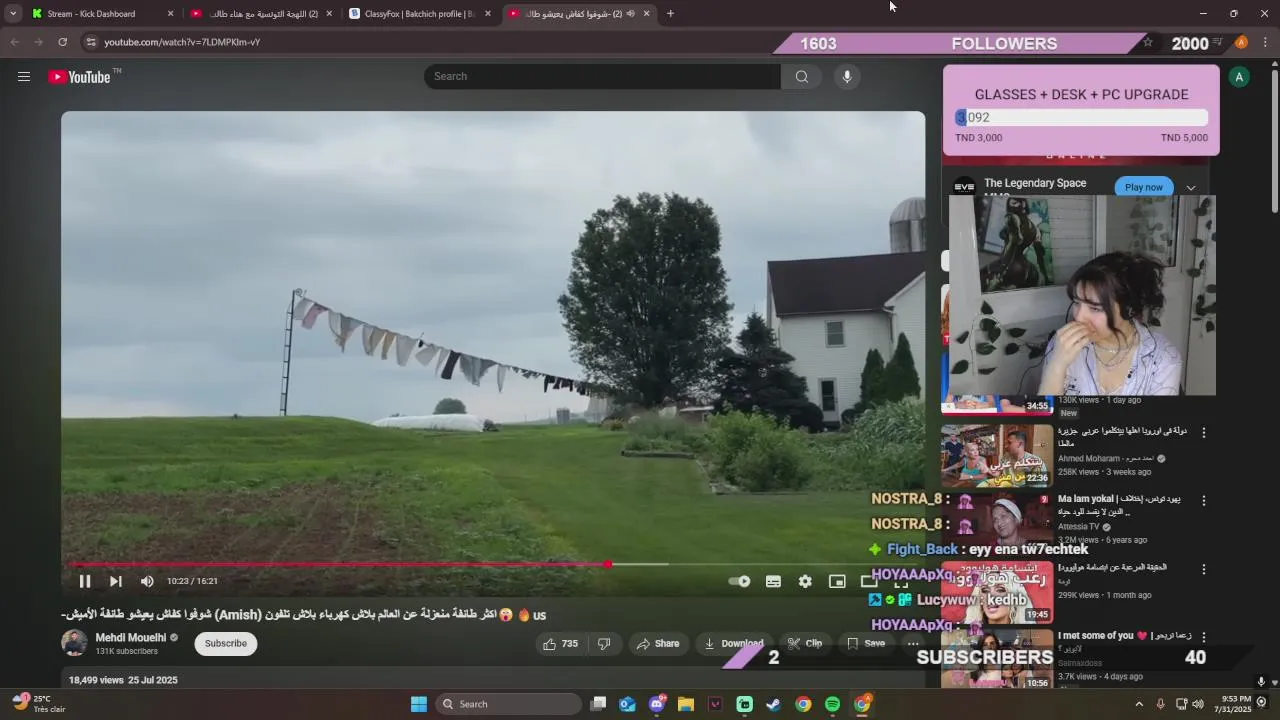
Task: Open Discord from the taskbar
Action: coord(657,704)
